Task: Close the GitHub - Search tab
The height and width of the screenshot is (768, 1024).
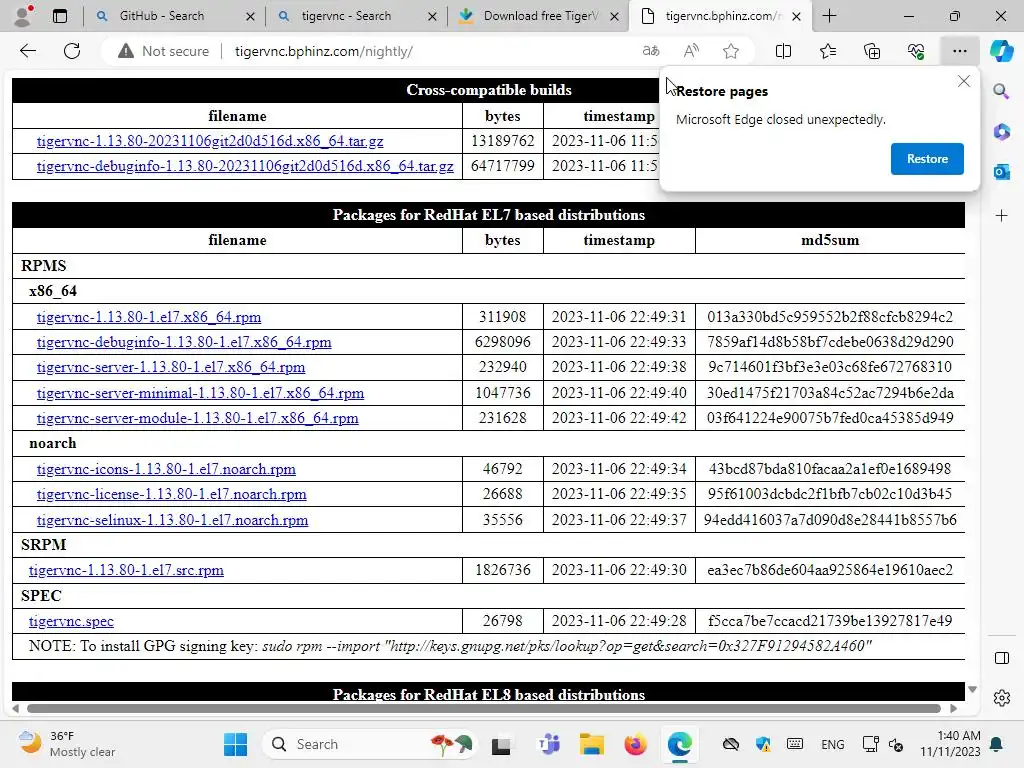Action: [x=250, y=16]
